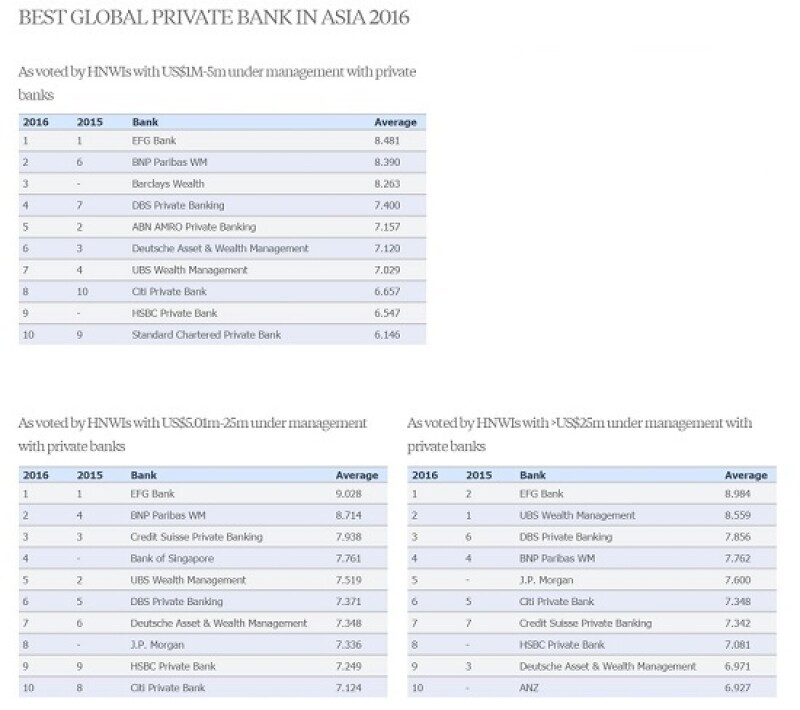Click ABN AMRO Private Banking entry

194,227
